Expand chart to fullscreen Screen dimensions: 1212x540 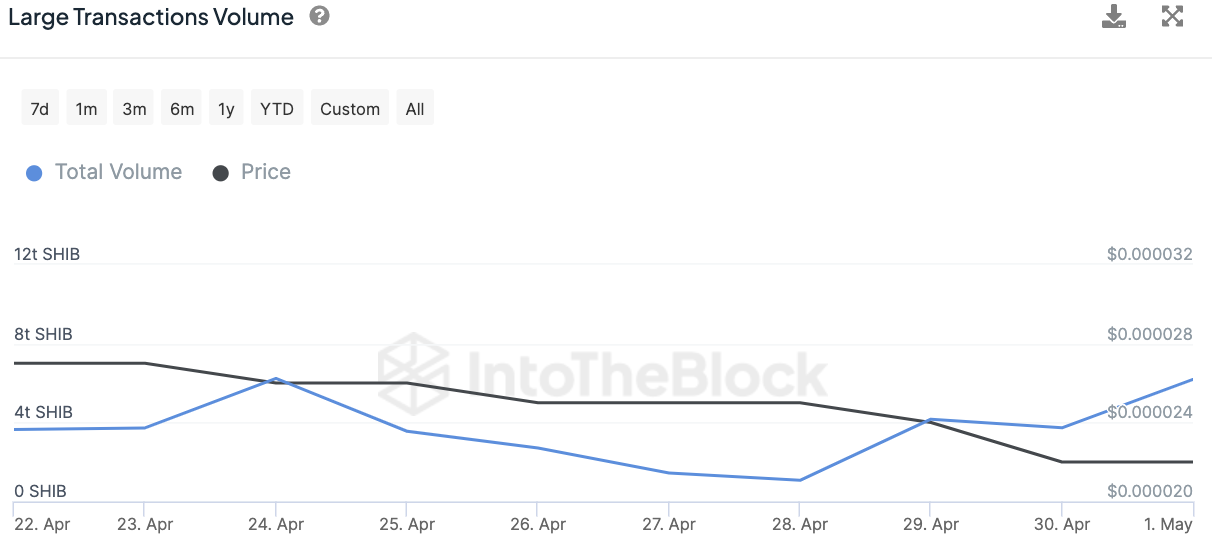[1172, 16]
